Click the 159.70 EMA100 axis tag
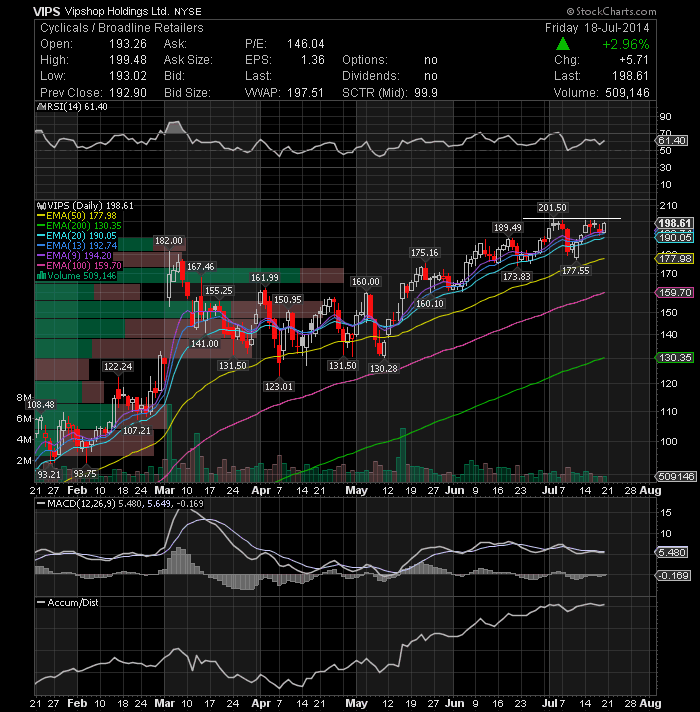 click(x=674, y=293)
